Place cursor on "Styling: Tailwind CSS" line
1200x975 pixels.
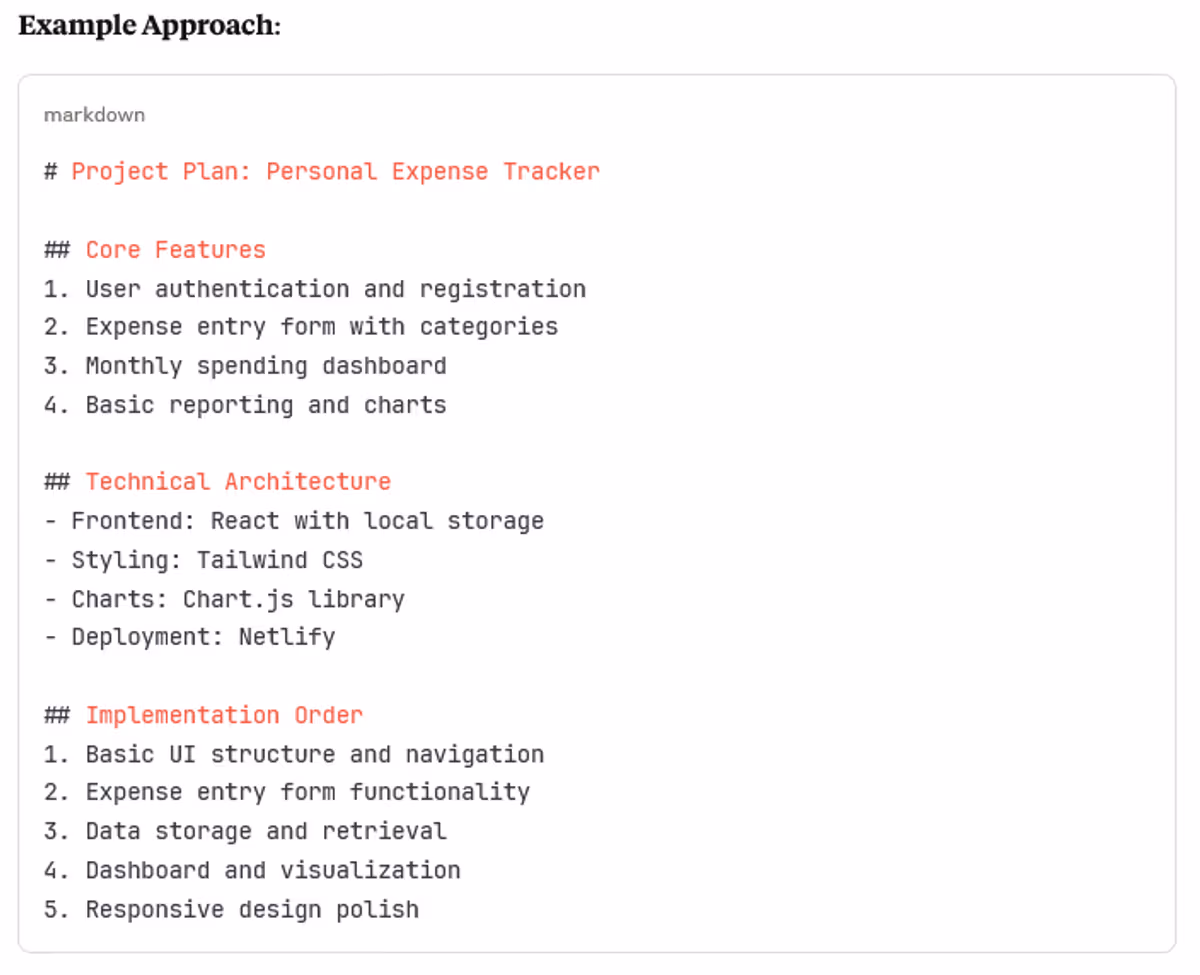[216, 559]
